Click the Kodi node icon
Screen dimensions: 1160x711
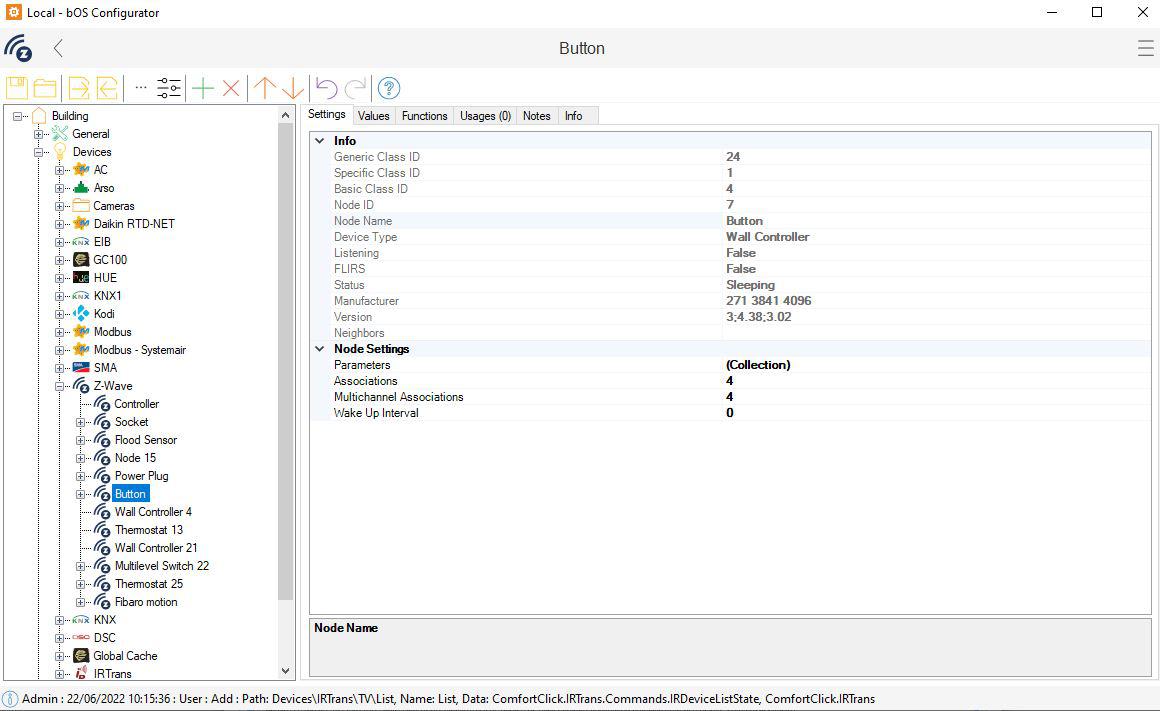(x=81, y=314)
